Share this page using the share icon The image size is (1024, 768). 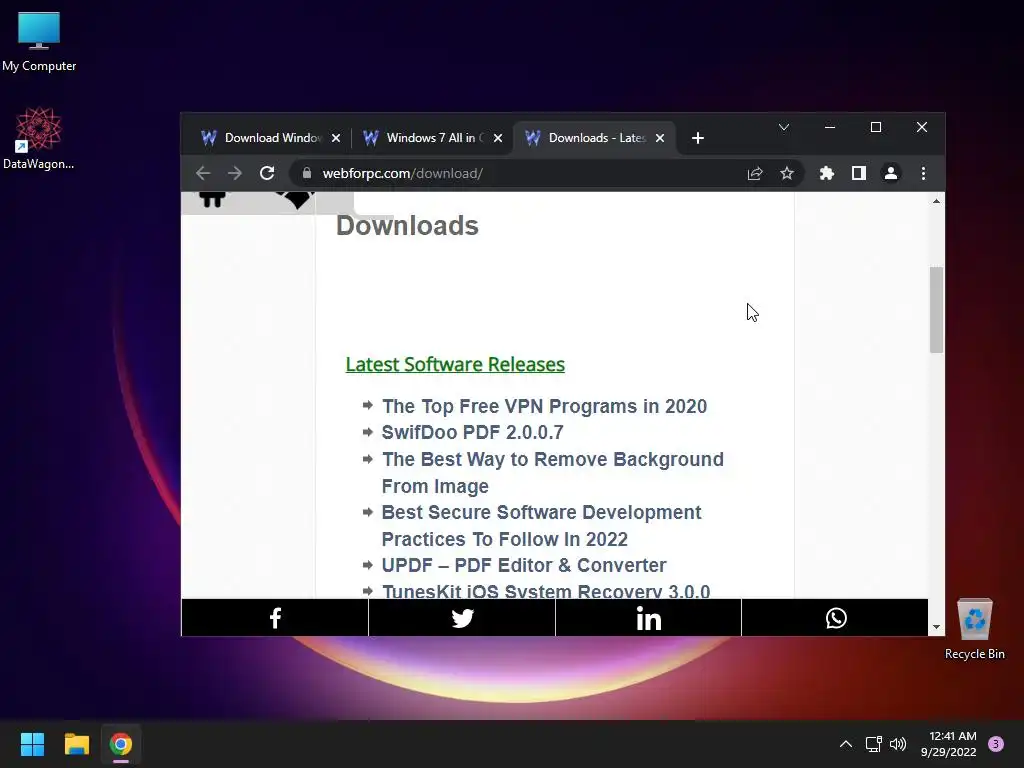pos(755,173)
